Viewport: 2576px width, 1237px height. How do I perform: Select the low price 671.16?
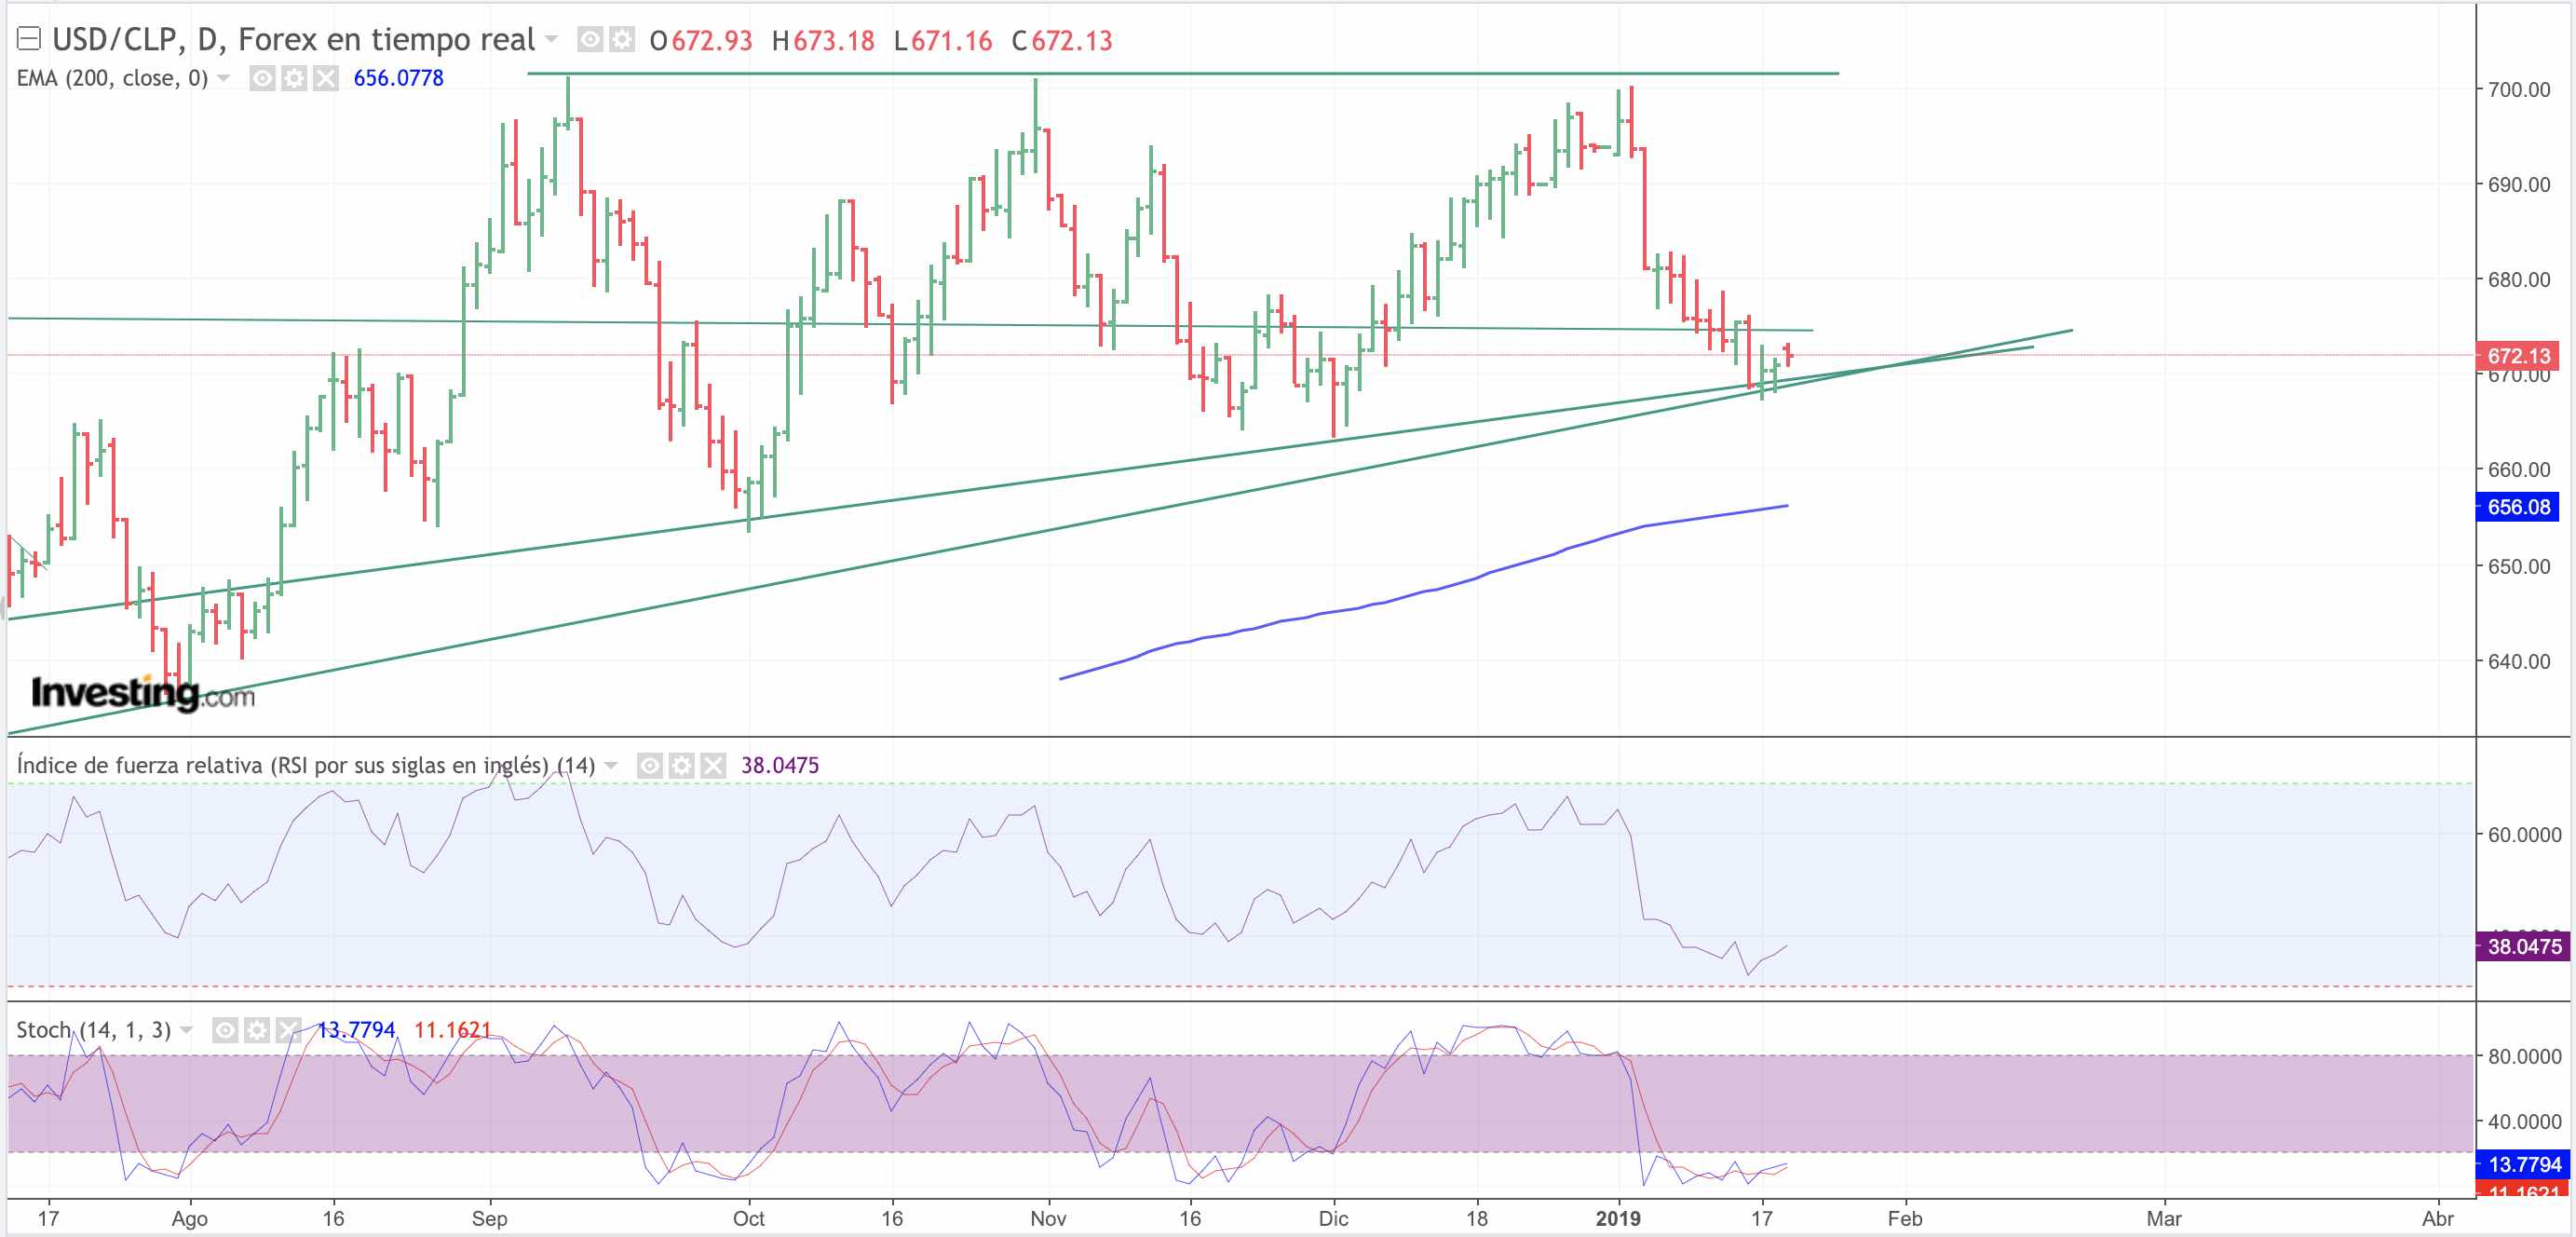(x=952, y=41)
